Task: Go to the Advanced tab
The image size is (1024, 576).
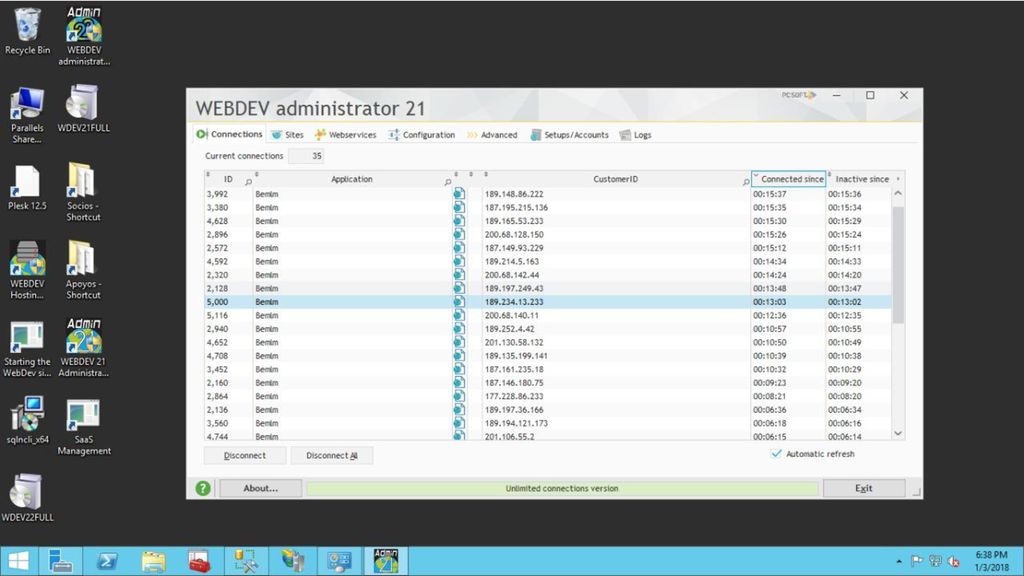Action: pos(492,135)
